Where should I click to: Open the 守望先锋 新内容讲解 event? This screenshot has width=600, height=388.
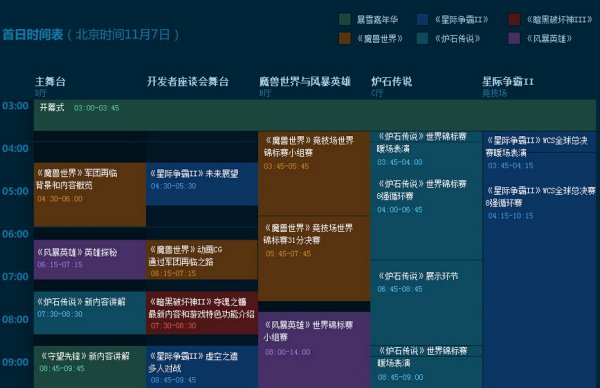click(90, 367)
